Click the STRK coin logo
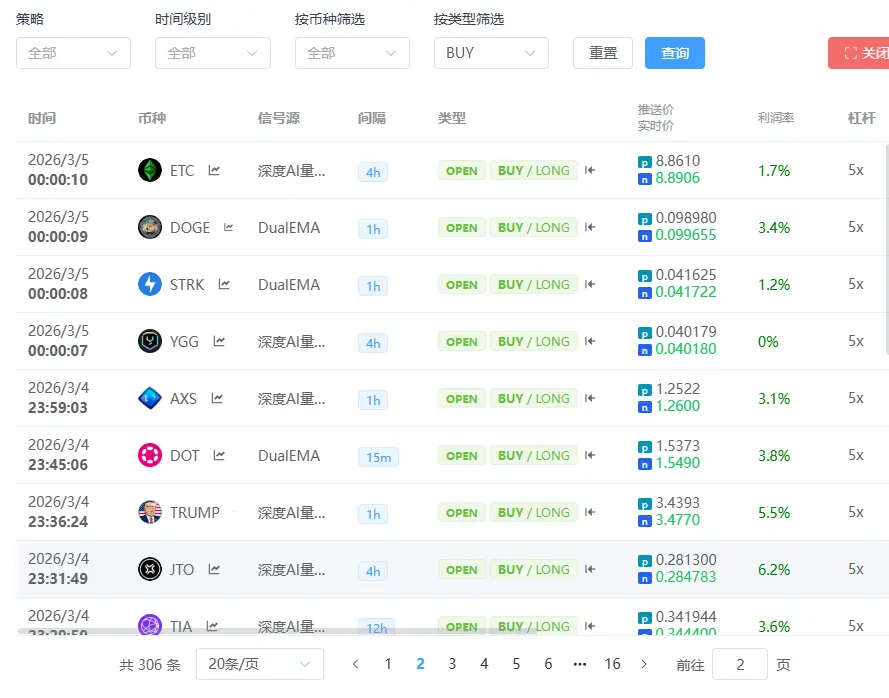The width and height of the screenshot is (889, 698). coord(150,284)
